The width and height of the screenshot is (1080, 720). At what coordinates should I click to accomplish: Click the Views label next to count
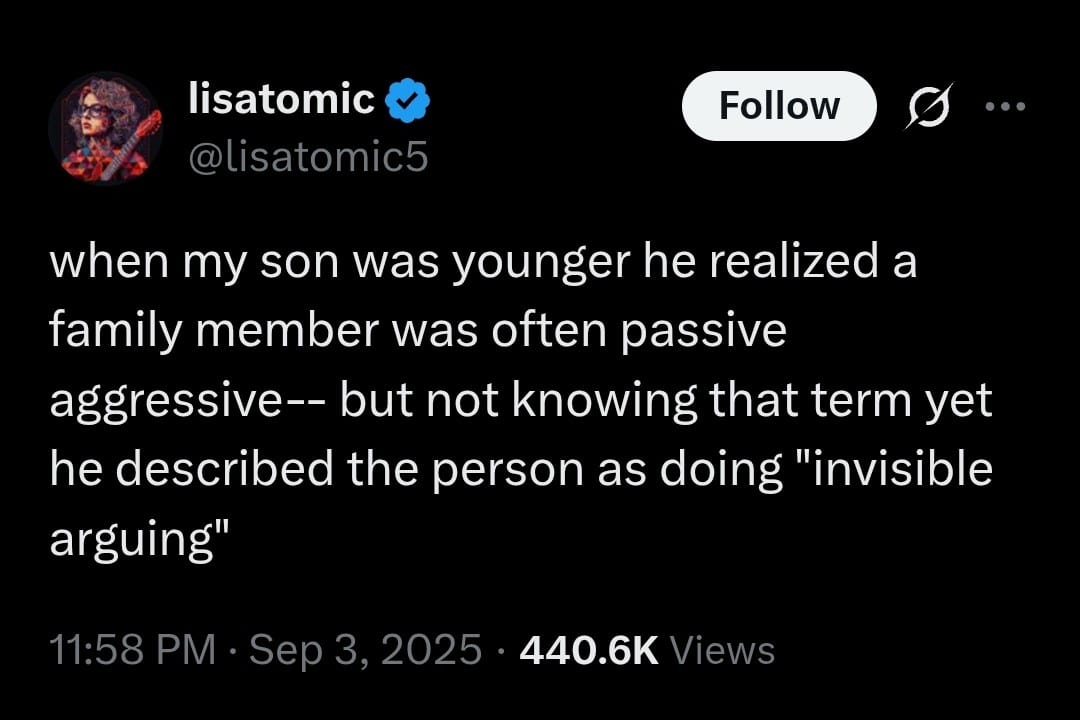(x=722, y=650)
